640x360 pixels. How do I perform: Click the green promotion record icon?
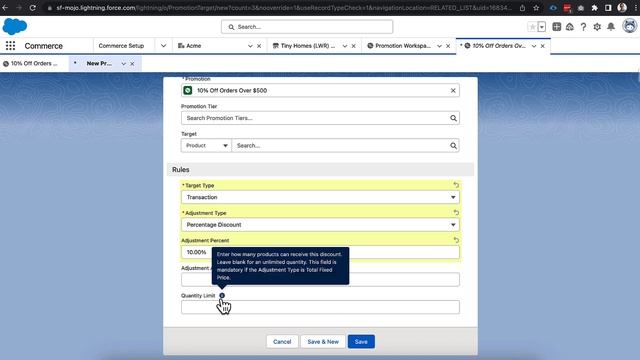(x=188, y=91)
